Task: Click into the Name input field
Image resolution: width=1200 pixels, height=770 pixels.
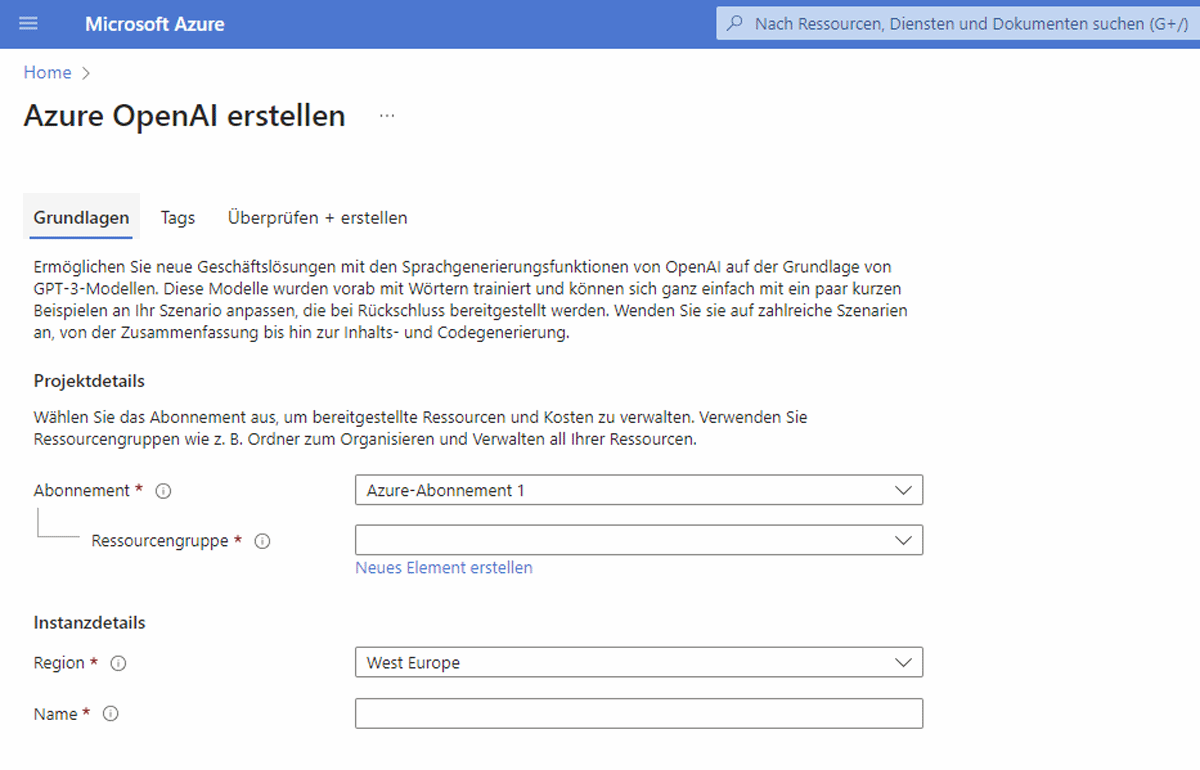Action: coord(638,714)
